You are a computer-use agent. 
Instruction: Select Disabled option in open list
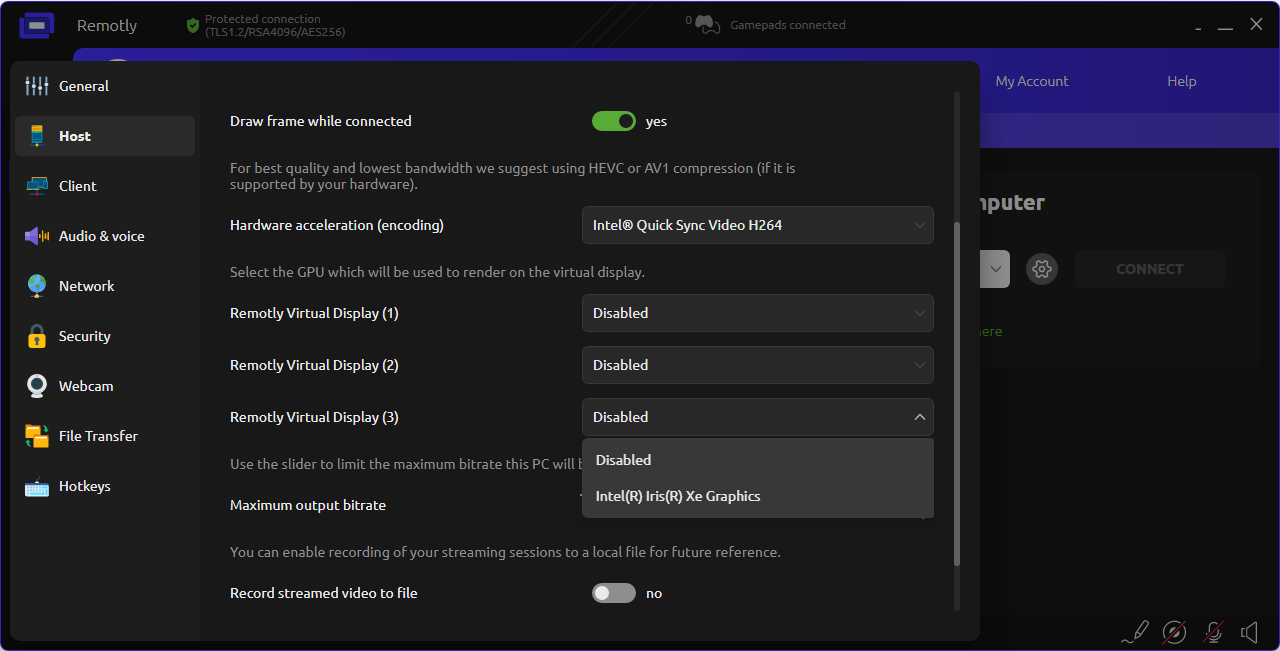624,460
